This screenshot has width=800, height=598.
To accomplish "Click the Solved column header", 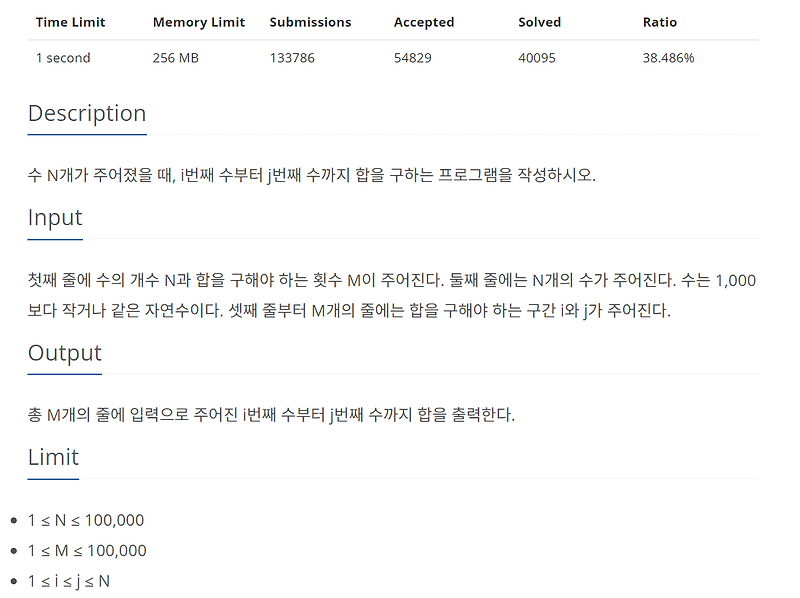I will coord(539,22).
